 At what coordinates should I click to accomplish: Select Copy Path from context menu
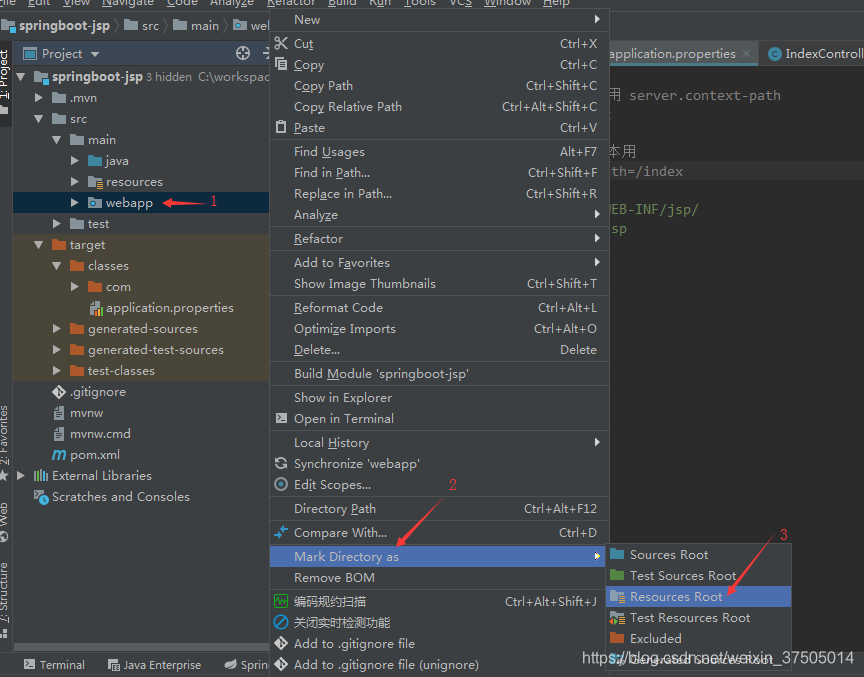point(439,85)
